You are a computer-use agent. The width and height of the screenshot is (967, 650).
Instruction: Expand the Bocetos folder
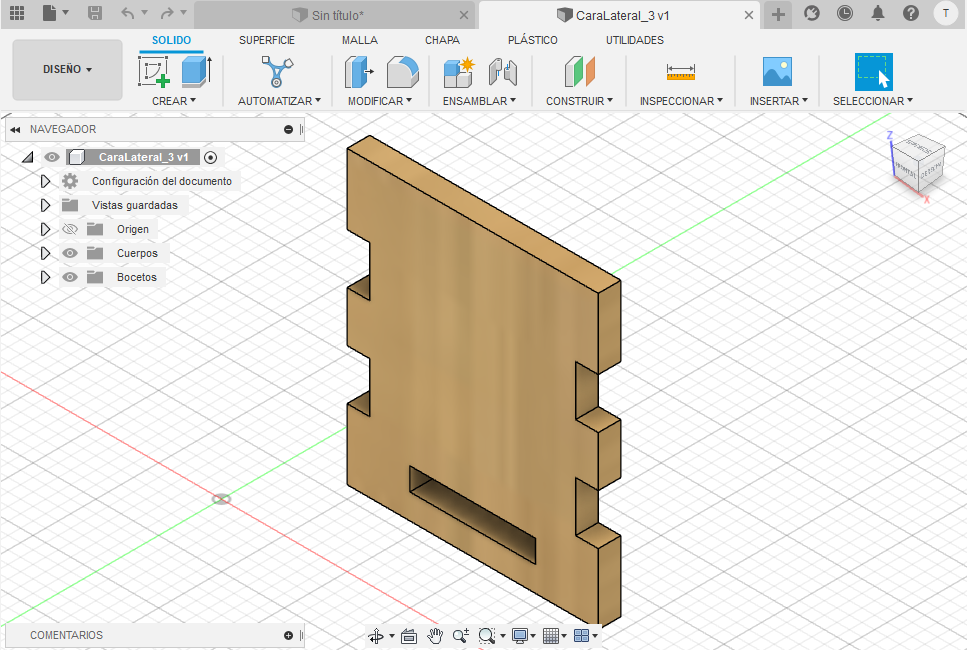click(x=45, y=278)
